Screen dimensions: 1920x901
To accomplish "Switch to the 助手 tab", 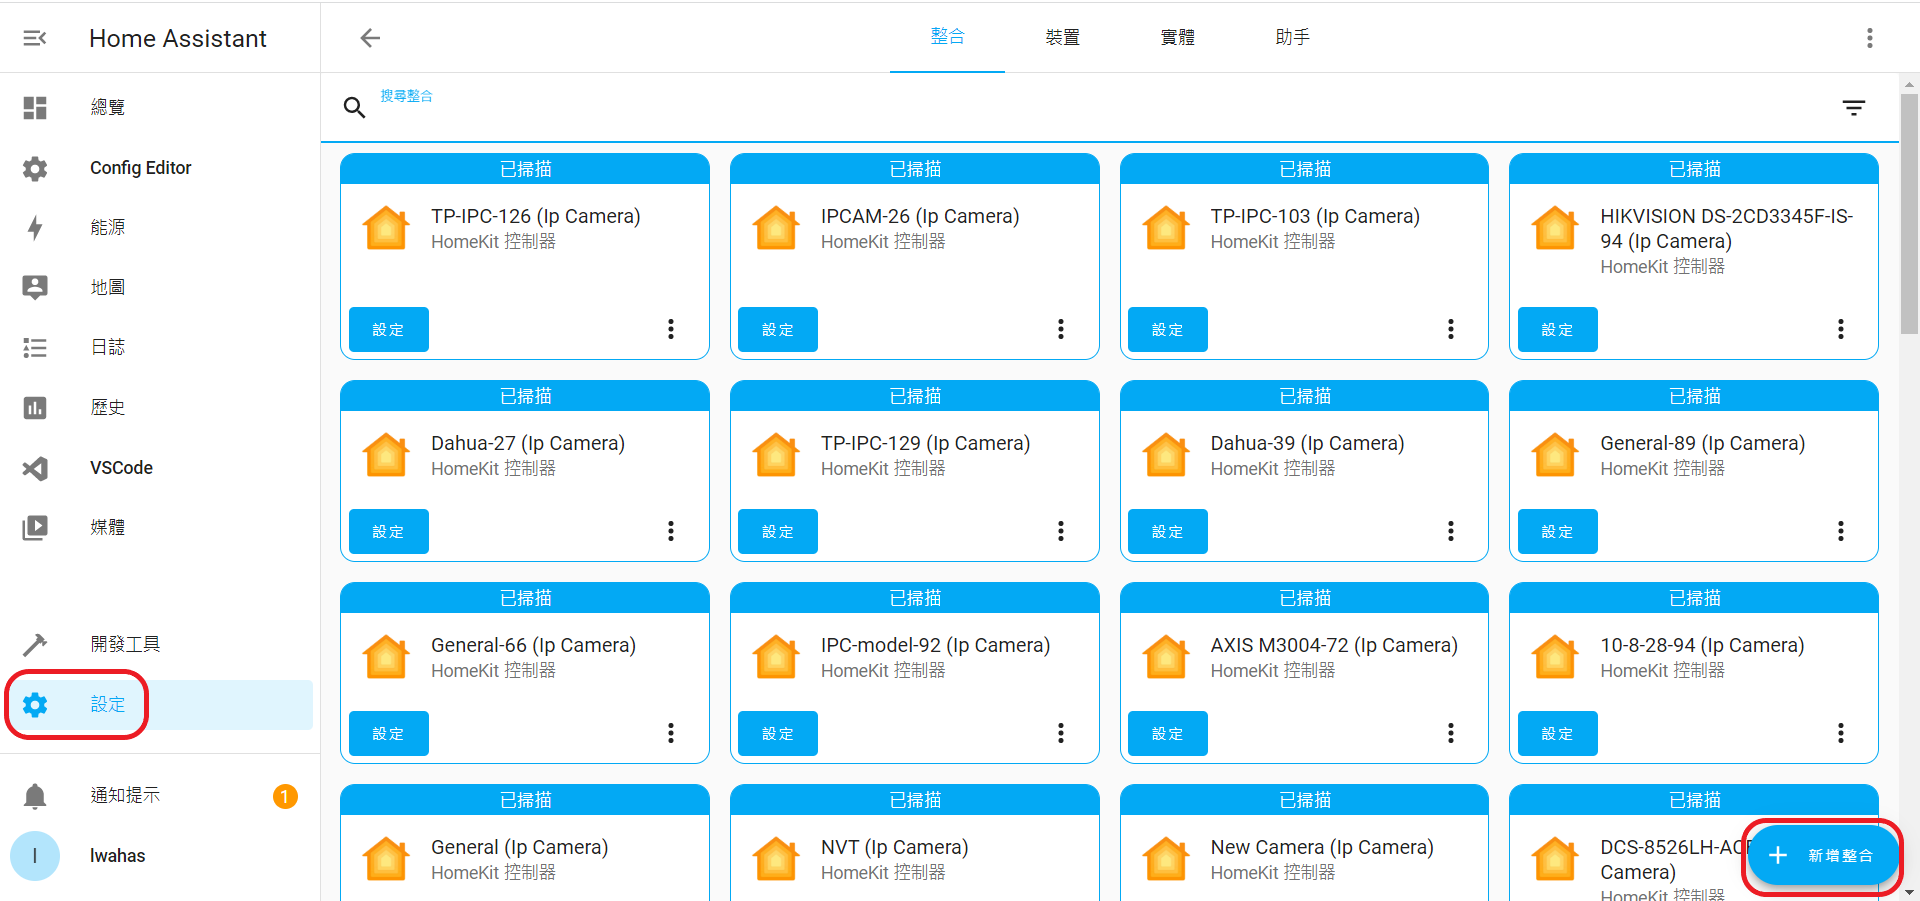I will (1292, 38).
